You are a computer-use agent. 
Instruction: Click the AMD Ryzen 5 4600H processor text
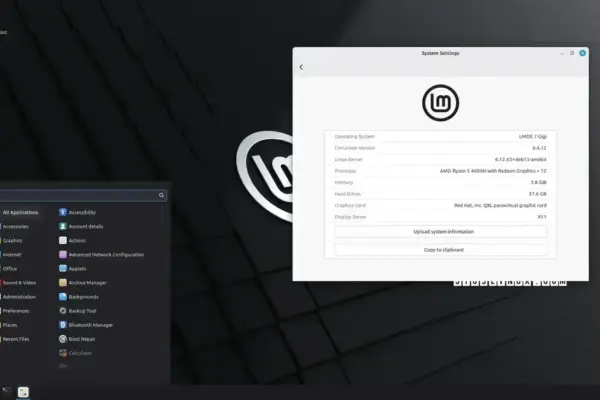tap(493, 171)
